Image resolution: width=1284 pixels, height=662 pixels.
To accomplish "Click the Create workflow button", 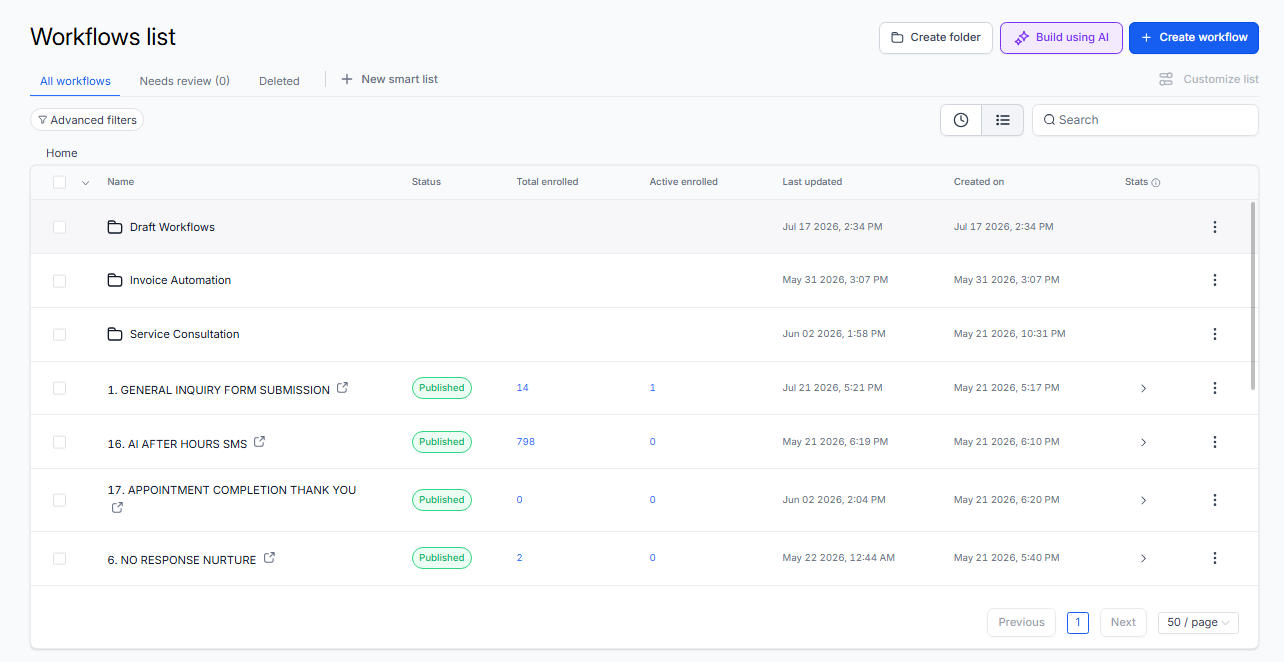I will (x=1194, y=38).
